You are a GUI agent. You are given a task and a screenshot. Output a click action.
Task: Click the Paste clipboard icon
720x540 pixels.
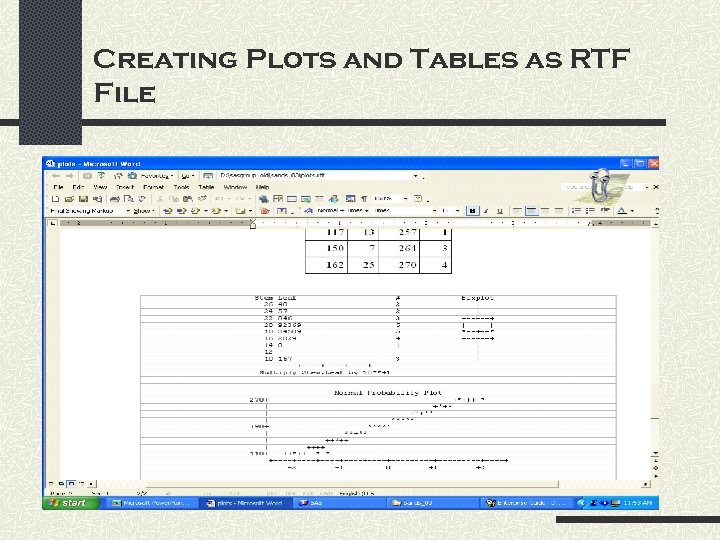point(187,199)
